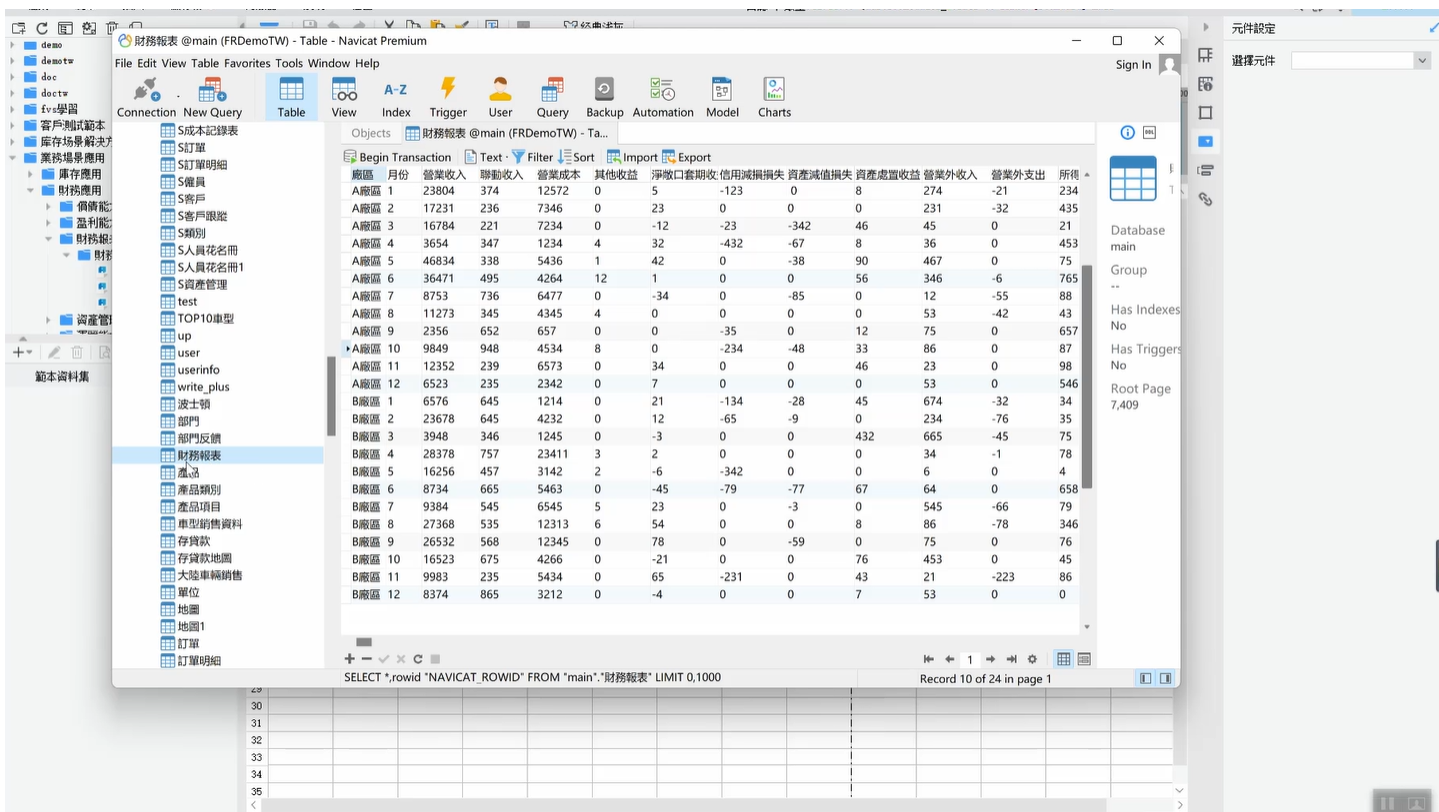Switch to the Objects tab
This screenshot has width=1439, height=812.
coord(371,133)
